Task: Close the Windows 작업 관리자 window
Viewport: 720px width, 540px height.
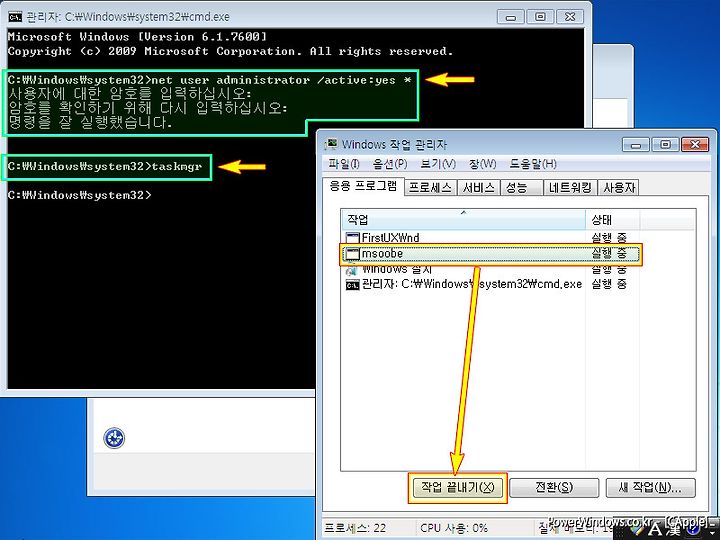Action: tap(695, 145)
